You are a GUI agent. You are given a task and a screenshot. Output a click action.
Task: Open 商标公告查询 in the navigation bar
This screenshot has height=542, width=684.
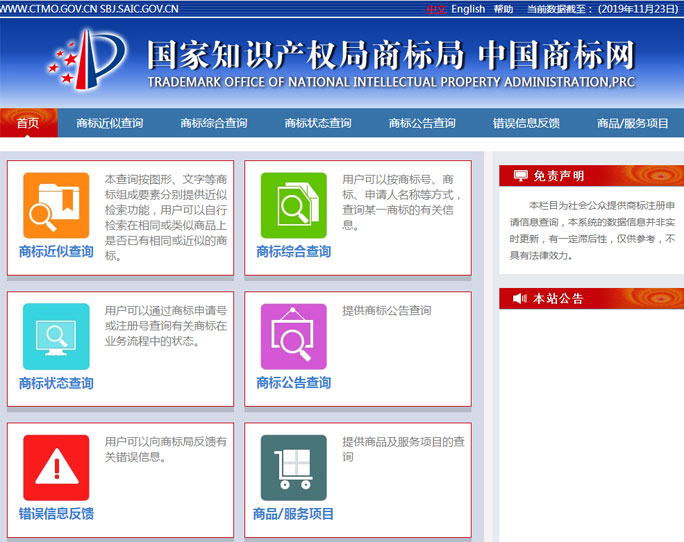pyautogui.click(x=422, y=123)
